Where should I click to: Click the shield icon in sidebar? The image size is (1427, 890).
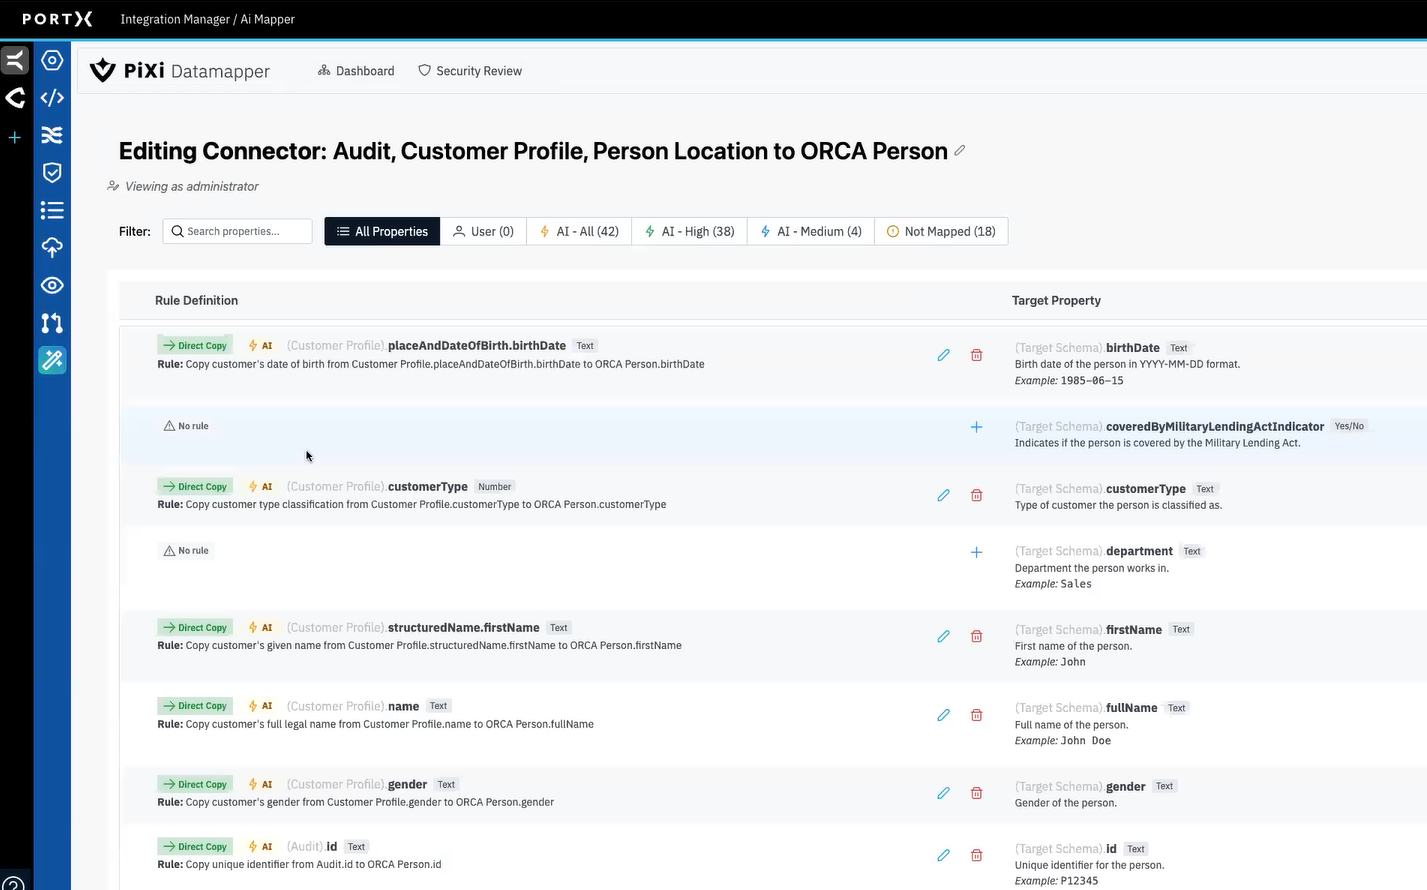tap(52, 173)
